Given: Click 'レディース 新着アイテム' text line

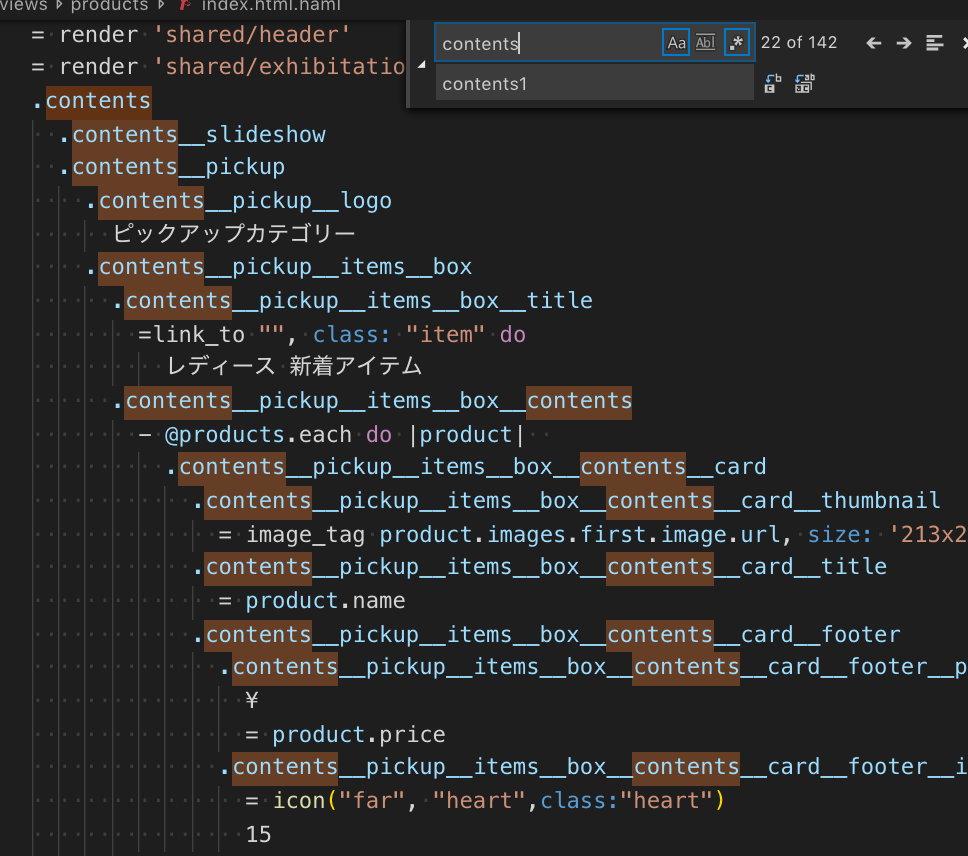Looking at the screenshot, I should click(x=294, y=367).
